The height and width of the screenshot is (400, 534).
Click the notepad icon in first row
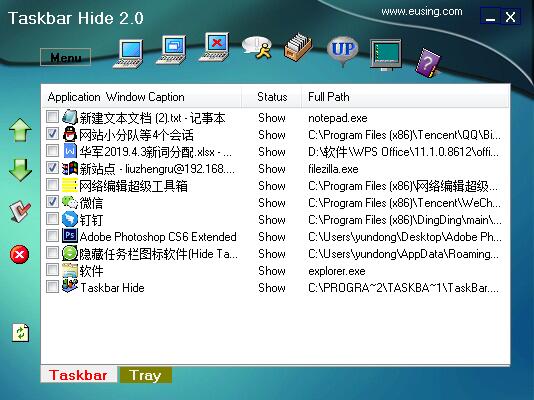point(70,117)
